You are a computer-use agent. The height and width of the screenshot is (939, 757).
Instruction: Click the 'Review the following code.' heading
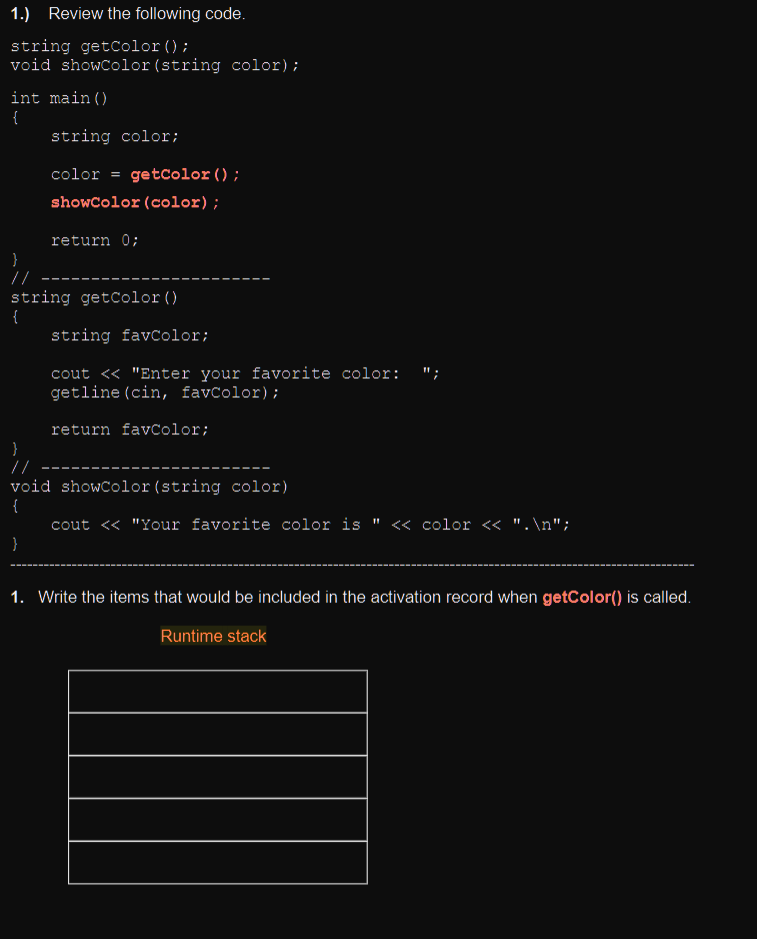tap(147, 14)
